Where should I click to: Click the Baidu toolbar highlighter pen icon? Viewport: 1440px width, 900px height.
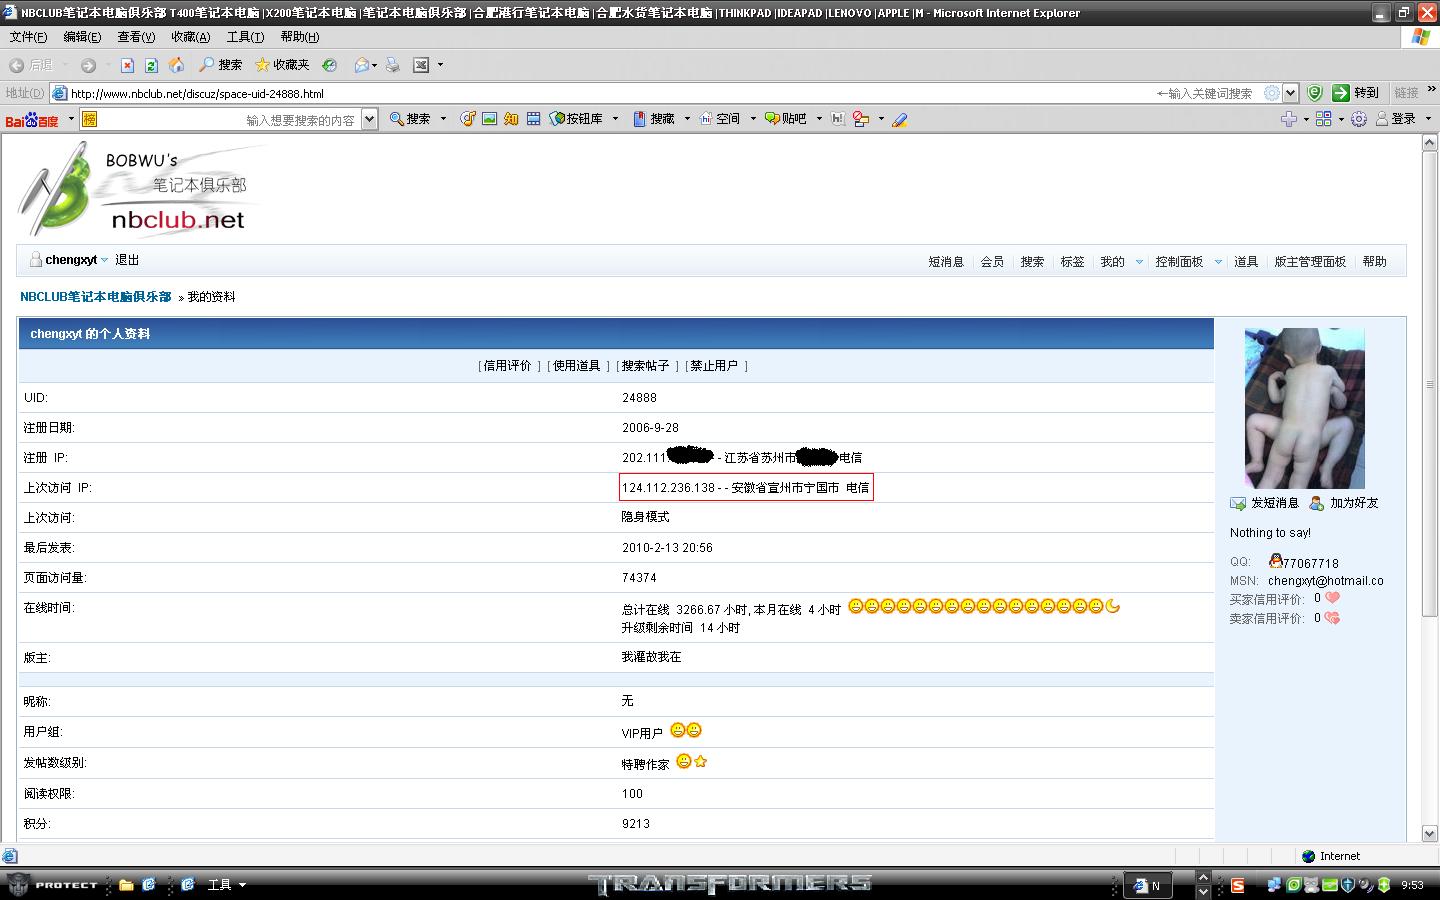pos(899,119)
